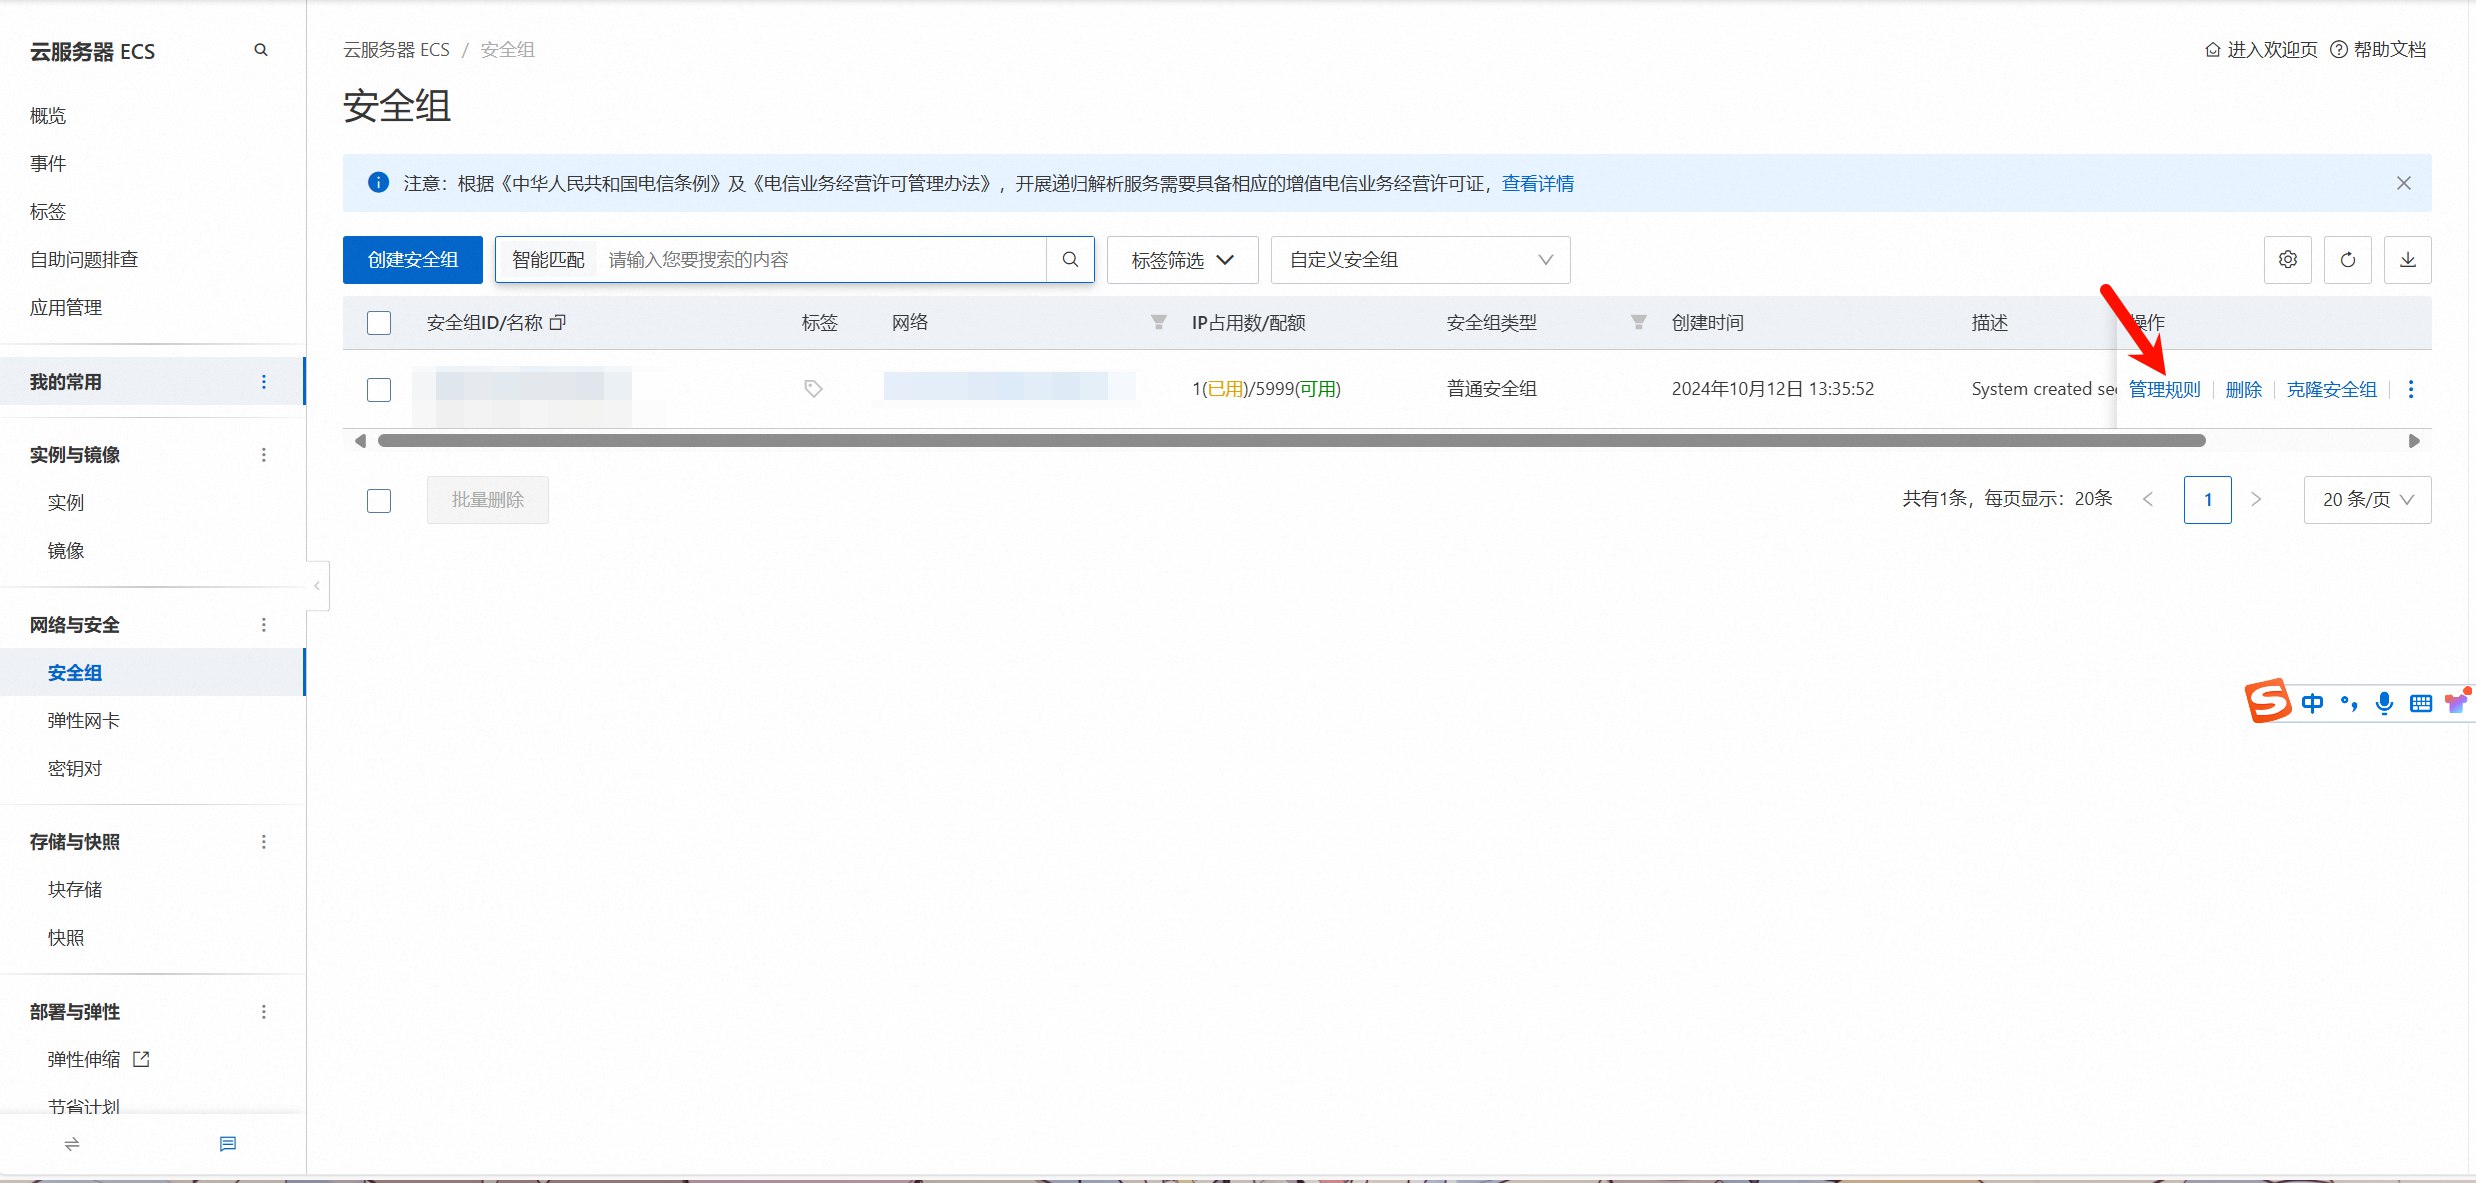Check the first security group row checkbox

(379, 389)
